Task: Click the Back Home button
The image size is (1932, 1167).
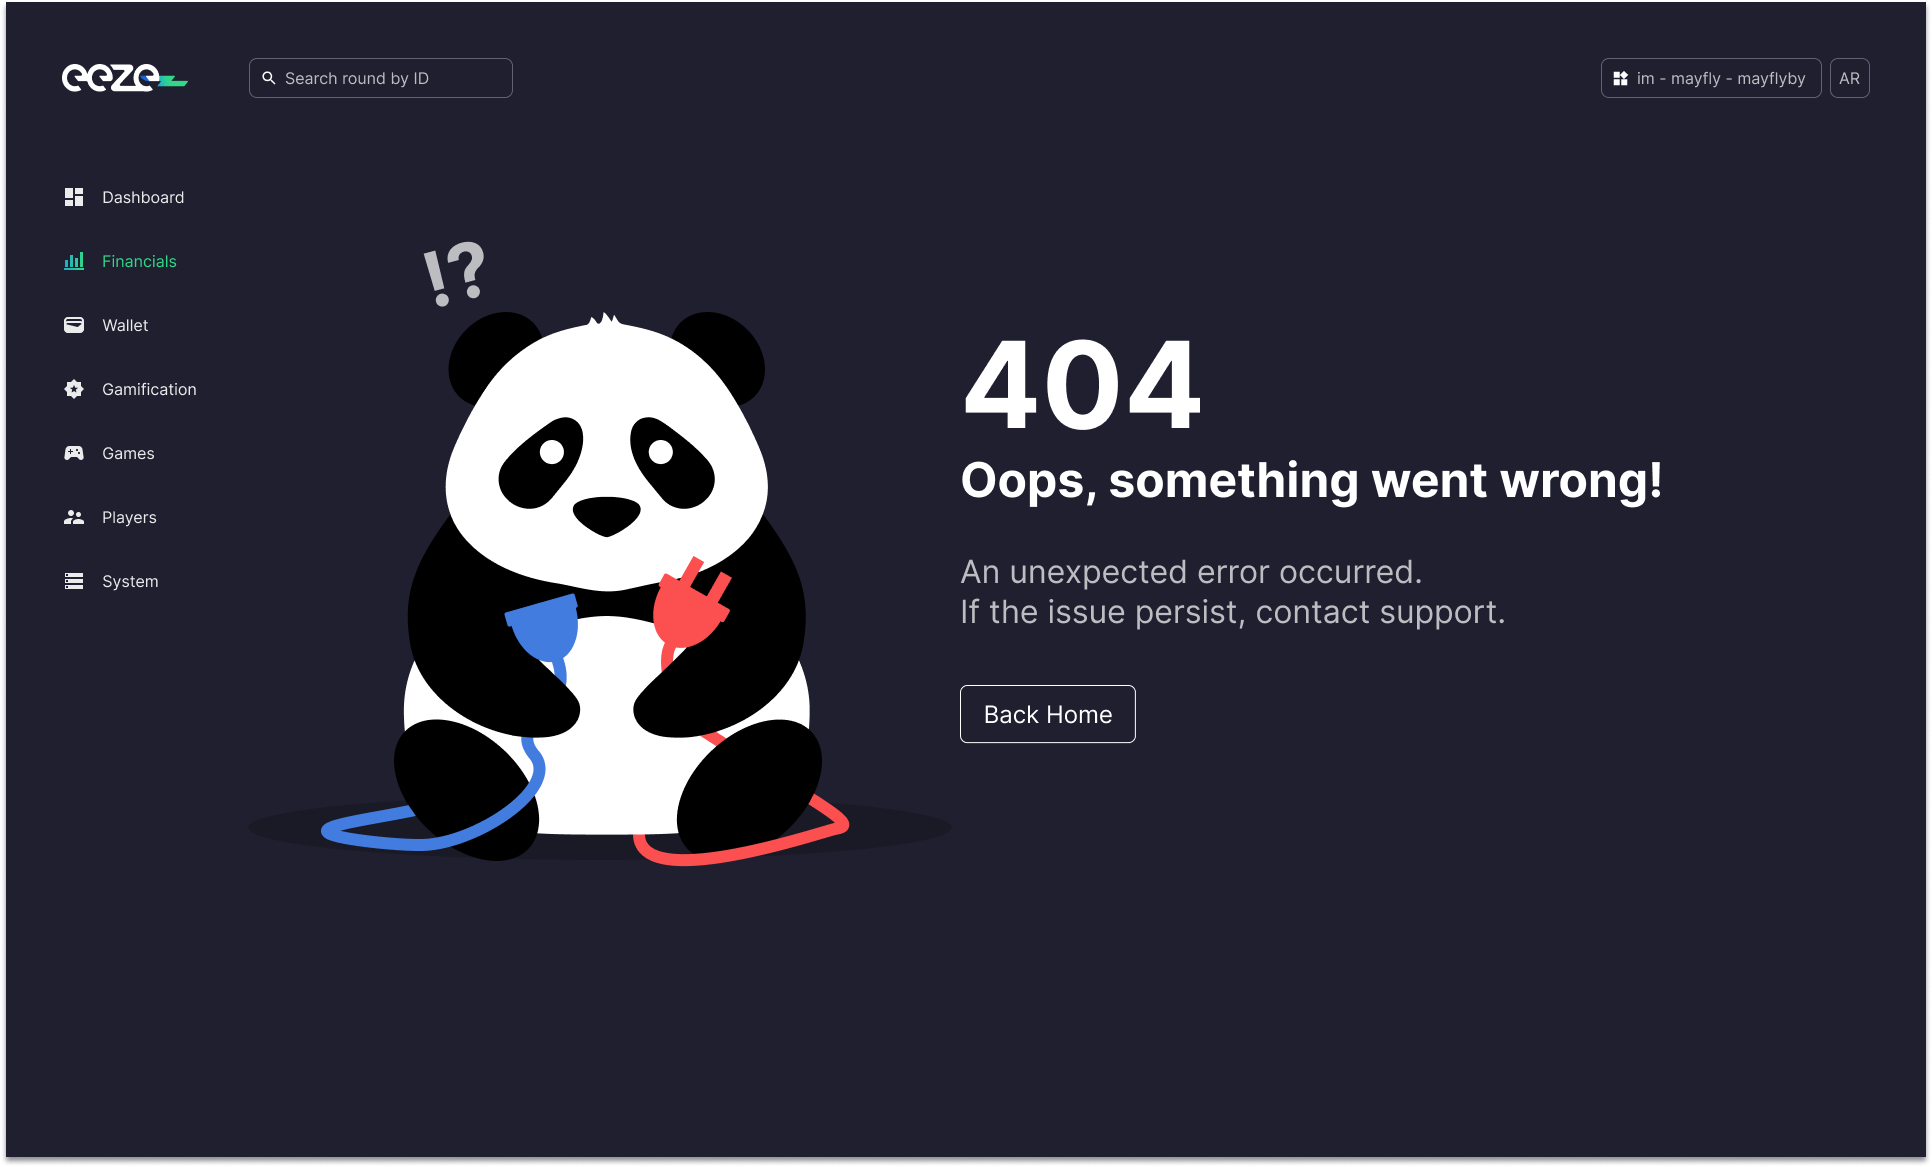Action: click(x=1048, y=714)
